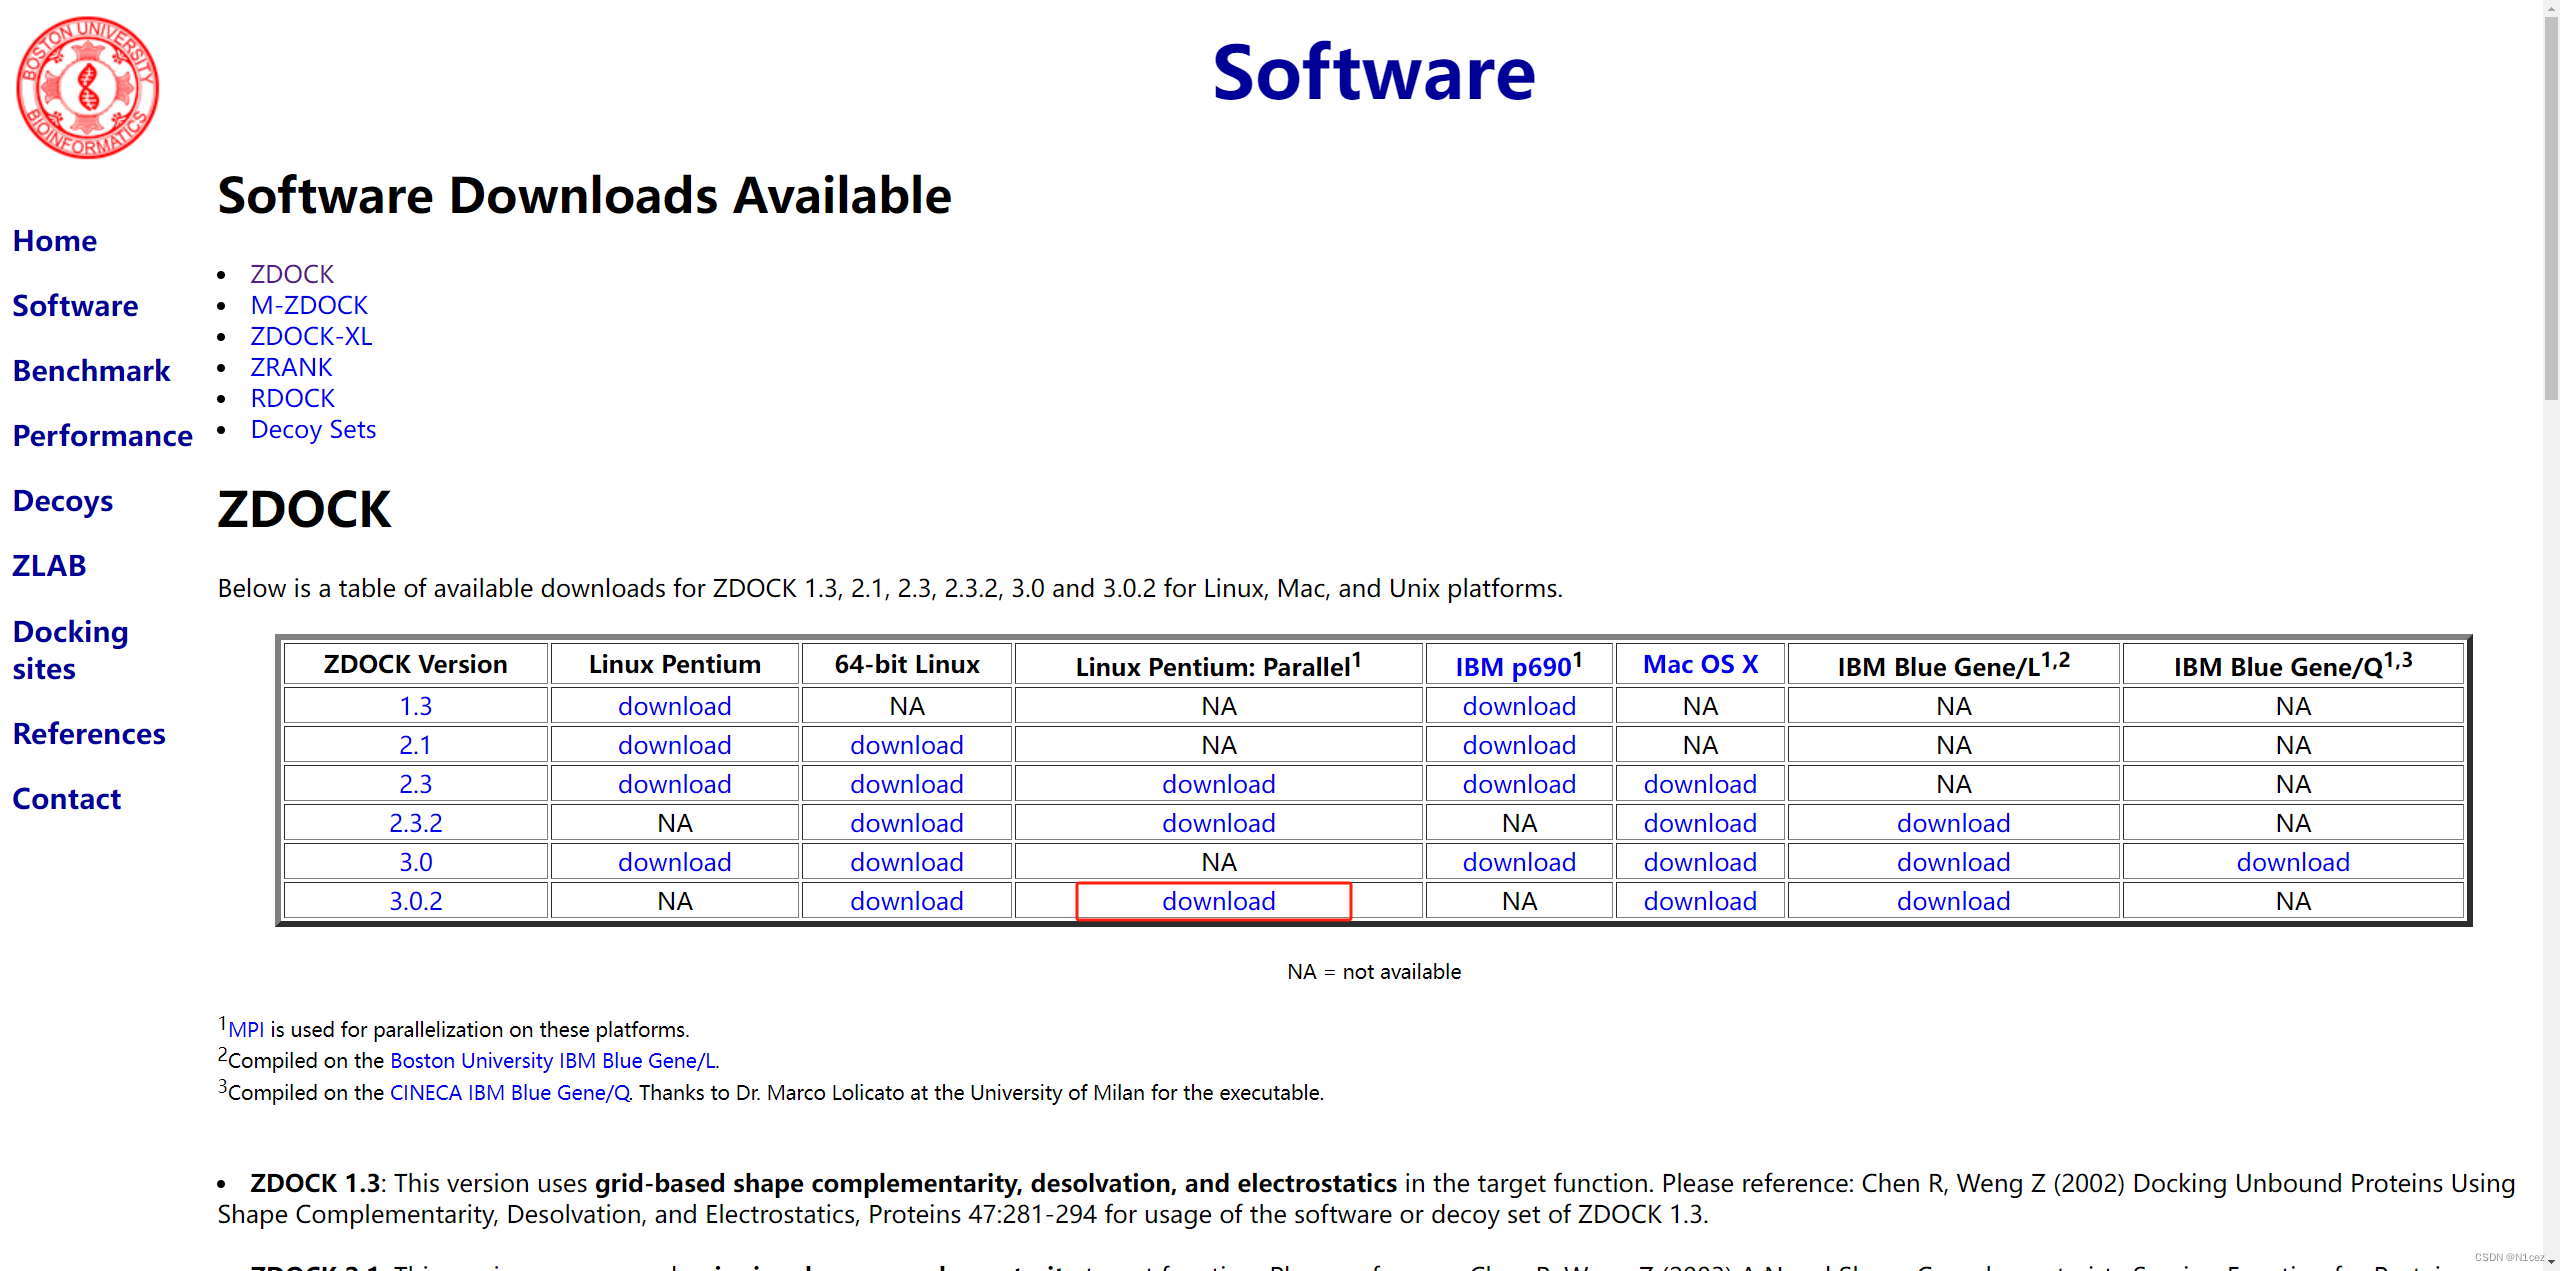Viewport: 2560px width, 1271px height.
Task: Open the Home page
Action: click(55, 240)
